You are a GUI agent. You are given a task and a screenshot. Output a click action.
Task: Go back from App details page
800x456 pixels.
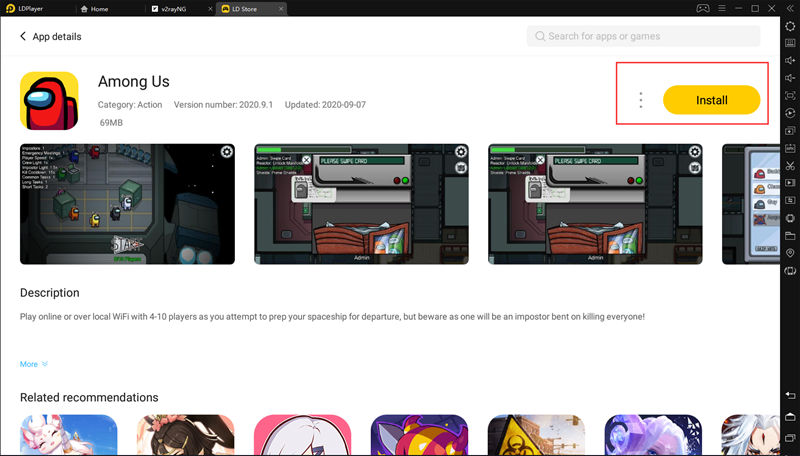(23, 36)
